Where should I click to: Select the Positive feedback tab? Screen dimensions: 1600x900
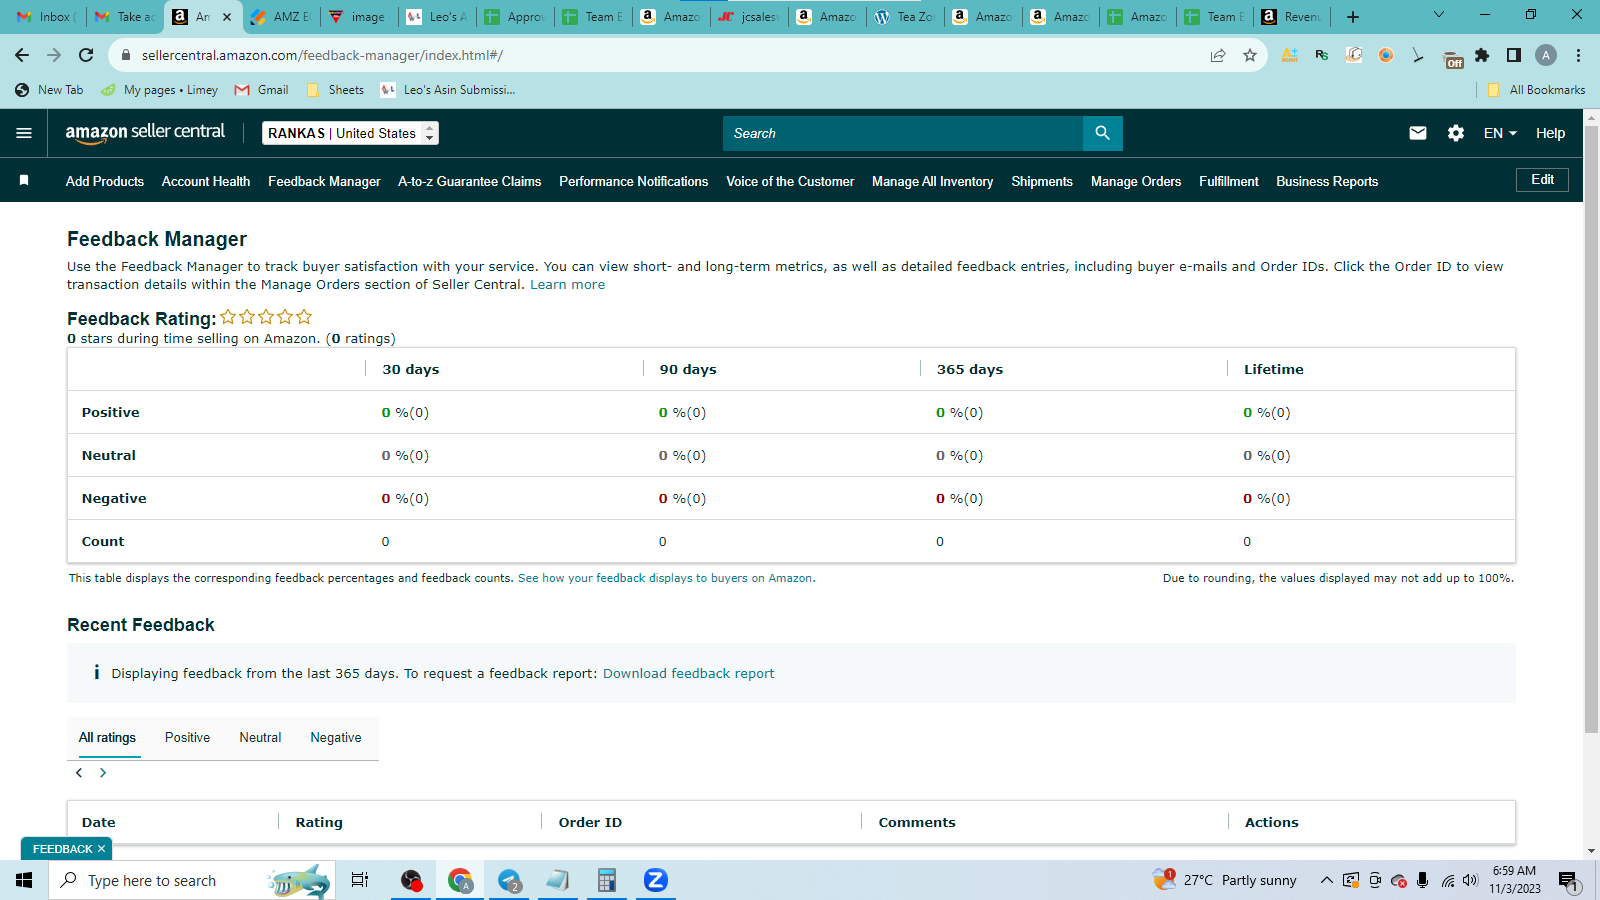click(188, 737)
